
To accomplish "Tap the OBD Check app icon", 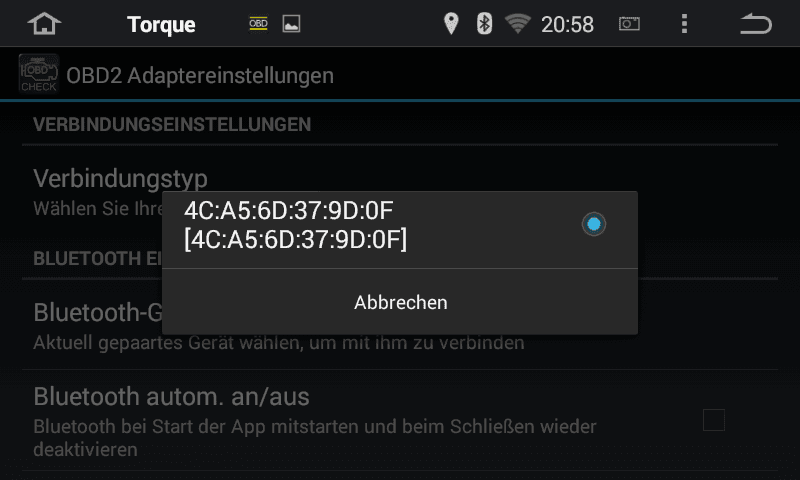I will point(39,75).
